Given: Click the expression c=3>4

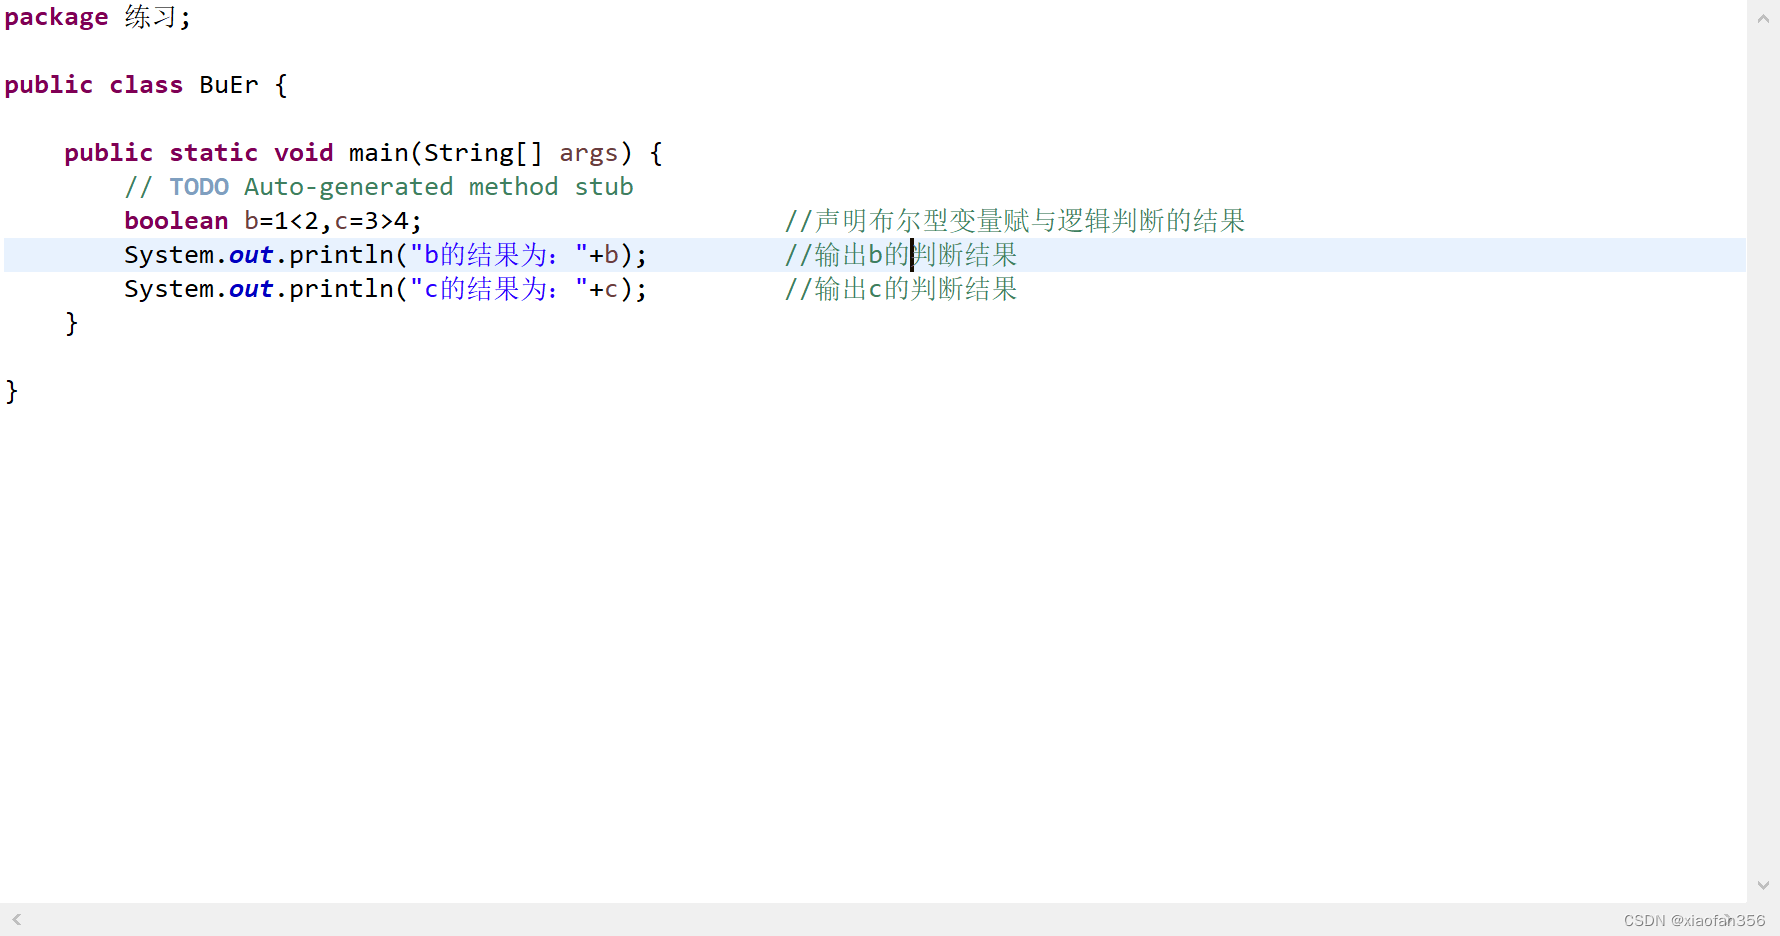Looking at the screenshot, I should click(372, 220).
